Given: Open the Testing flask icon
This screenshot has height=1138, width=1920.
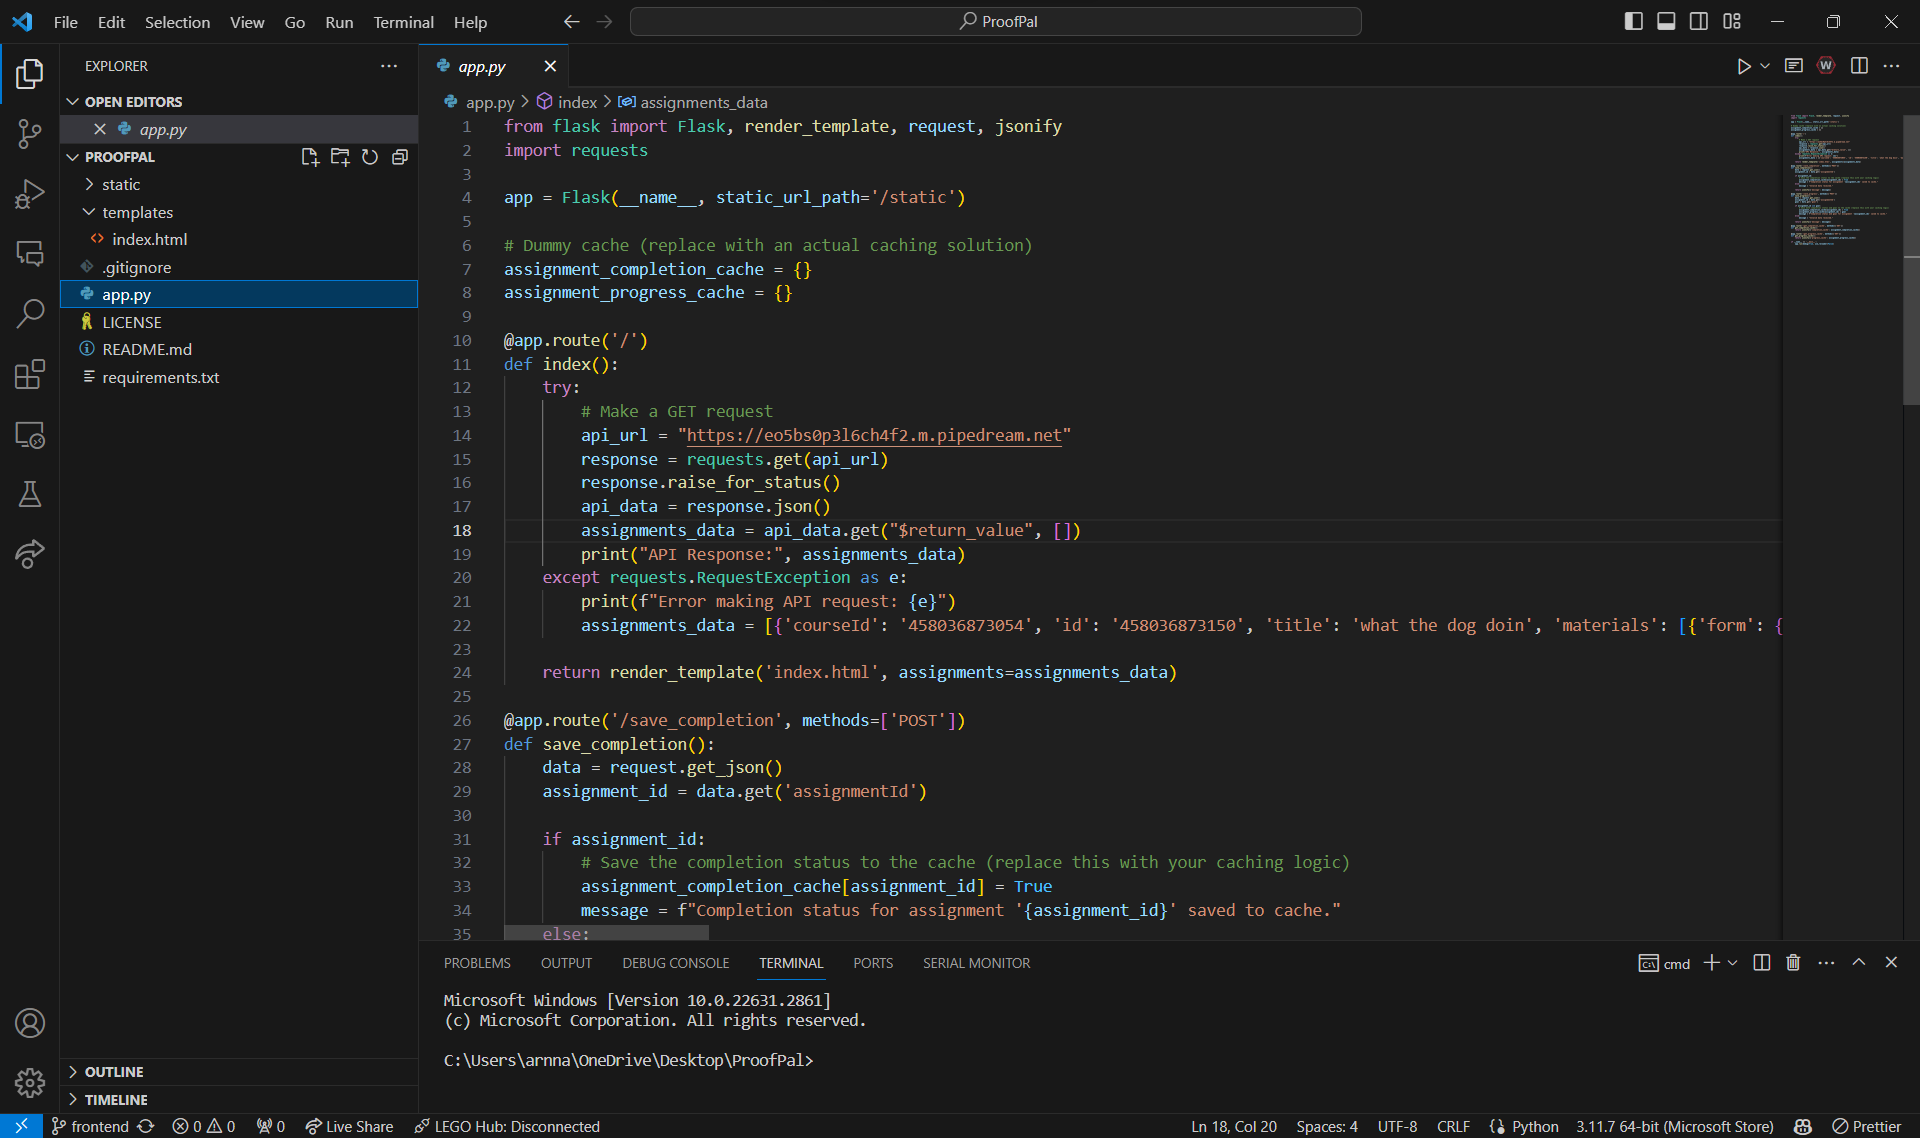Looking at the screenshot, I should (x=30, y=494).
